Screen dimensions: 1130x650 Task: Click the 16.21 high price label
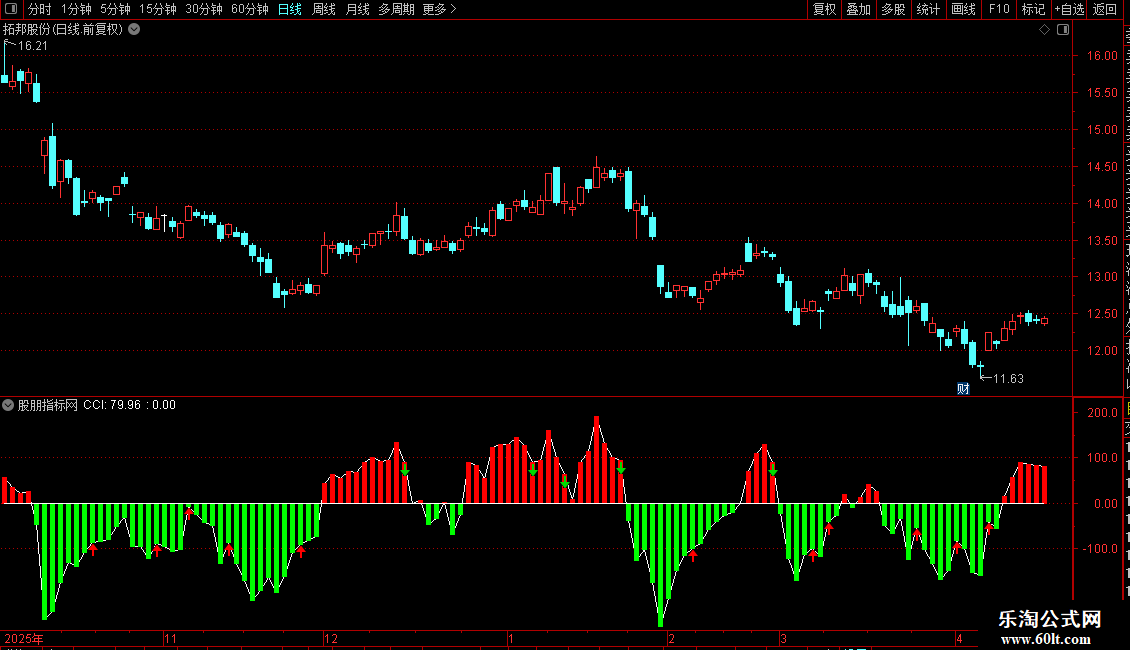tap(32, 46)
